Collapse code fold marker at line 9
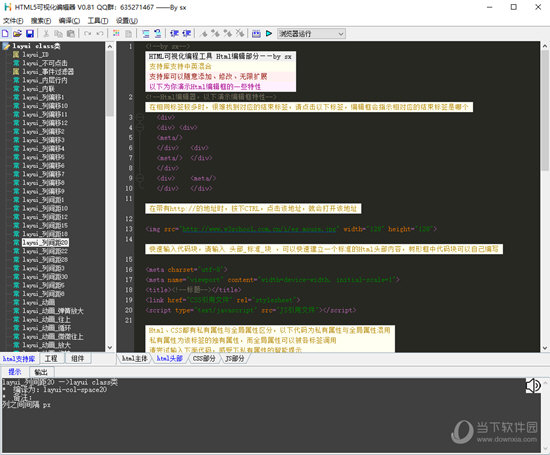Screen dimensions: 550x455 pyautogui.click(x=140, y=178)
